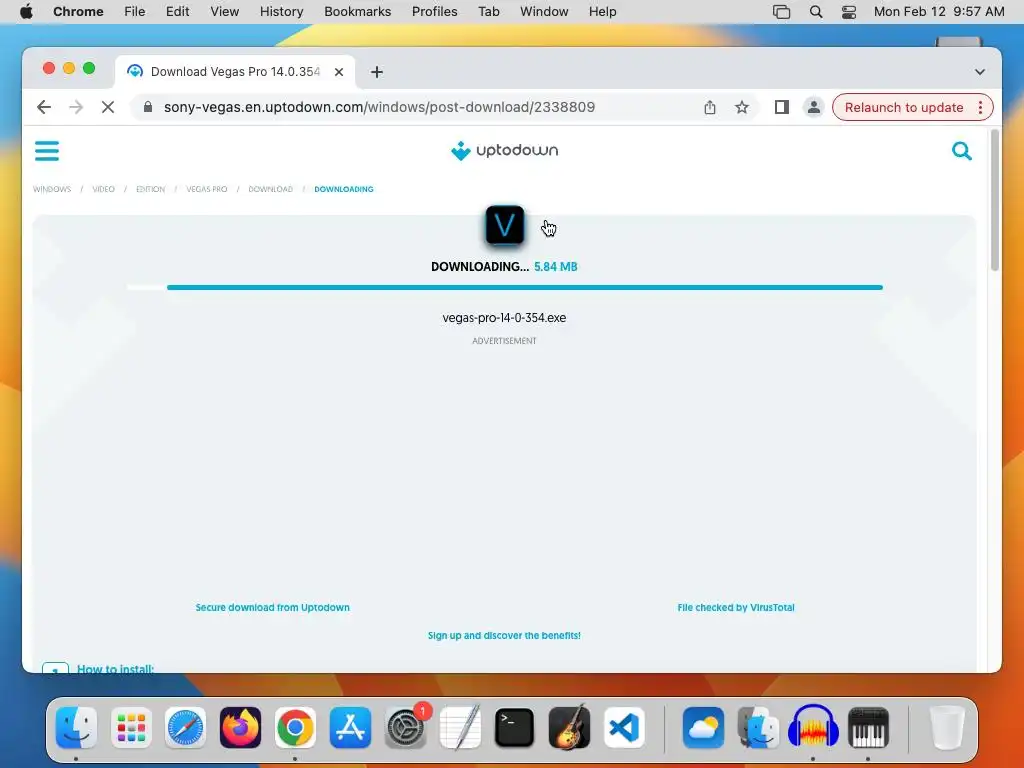Click the Uptodown logo
The width and height of the screenshot is (1024, 768).
pos(504,150)
